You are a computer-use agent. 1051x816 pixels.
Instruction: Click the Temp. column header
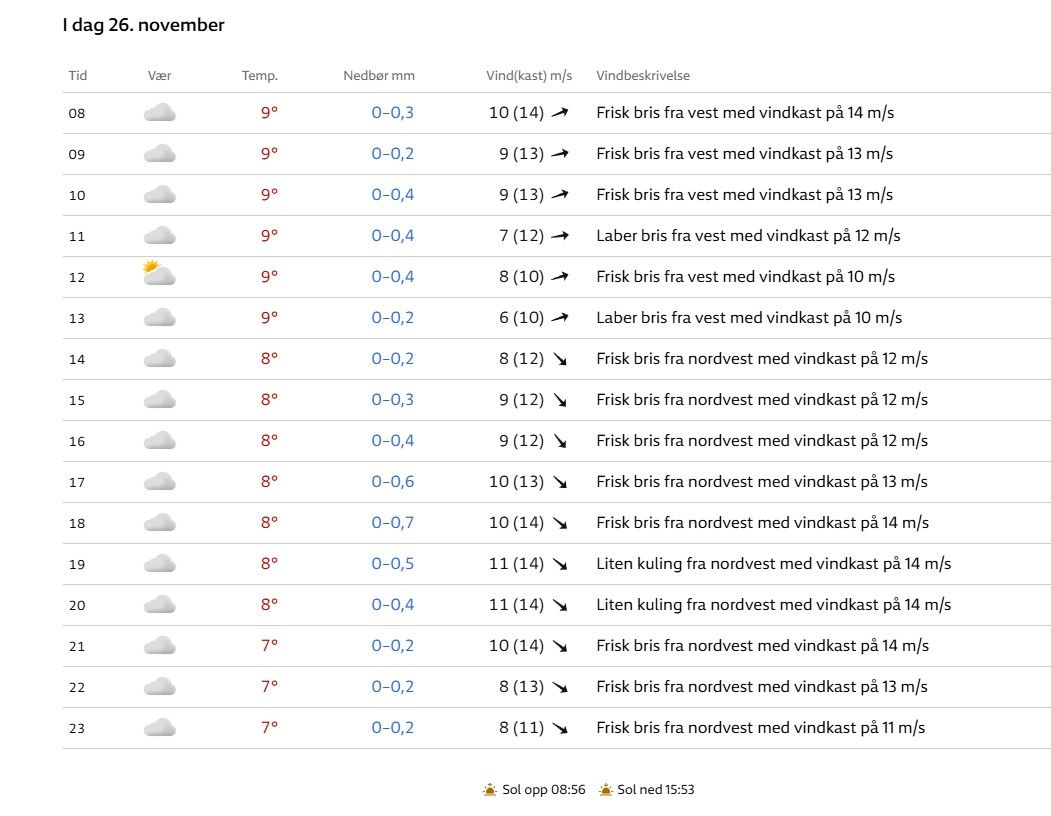[x=259, y=76]
